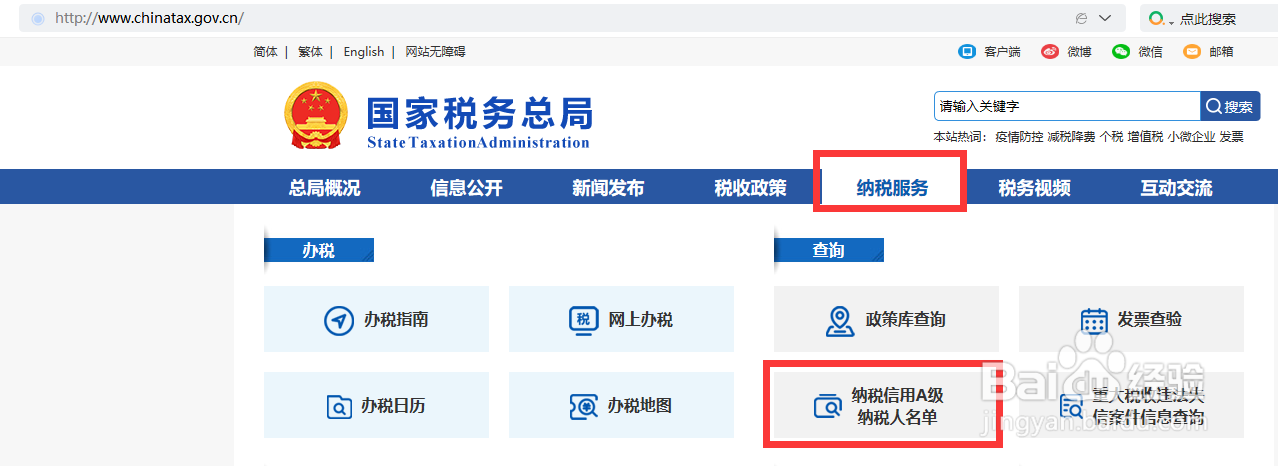Click the 重大税收违法 query icon
This screenshot has width=1278, height=466.
[x=1071, y=407]
